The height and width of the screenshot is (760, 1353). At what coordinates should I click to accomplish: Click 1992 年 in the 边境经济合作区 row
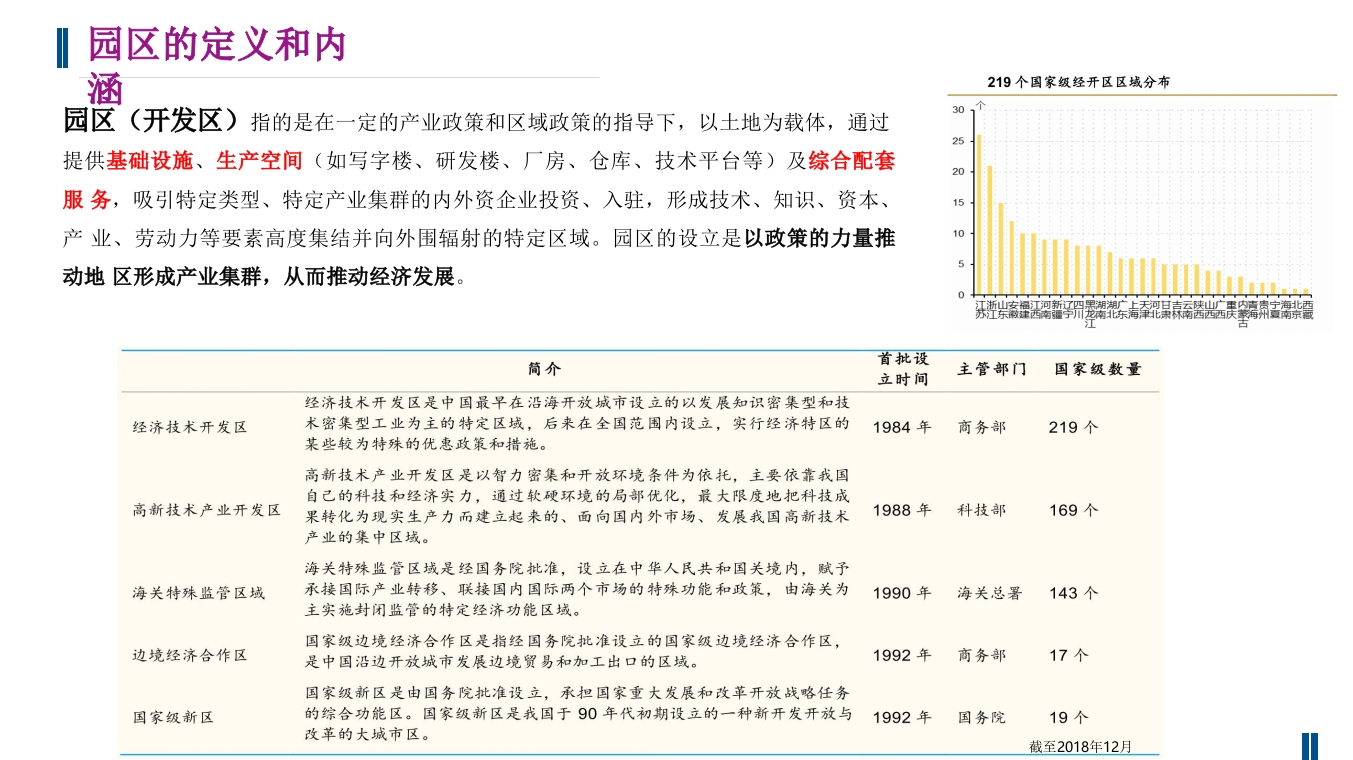902,656
